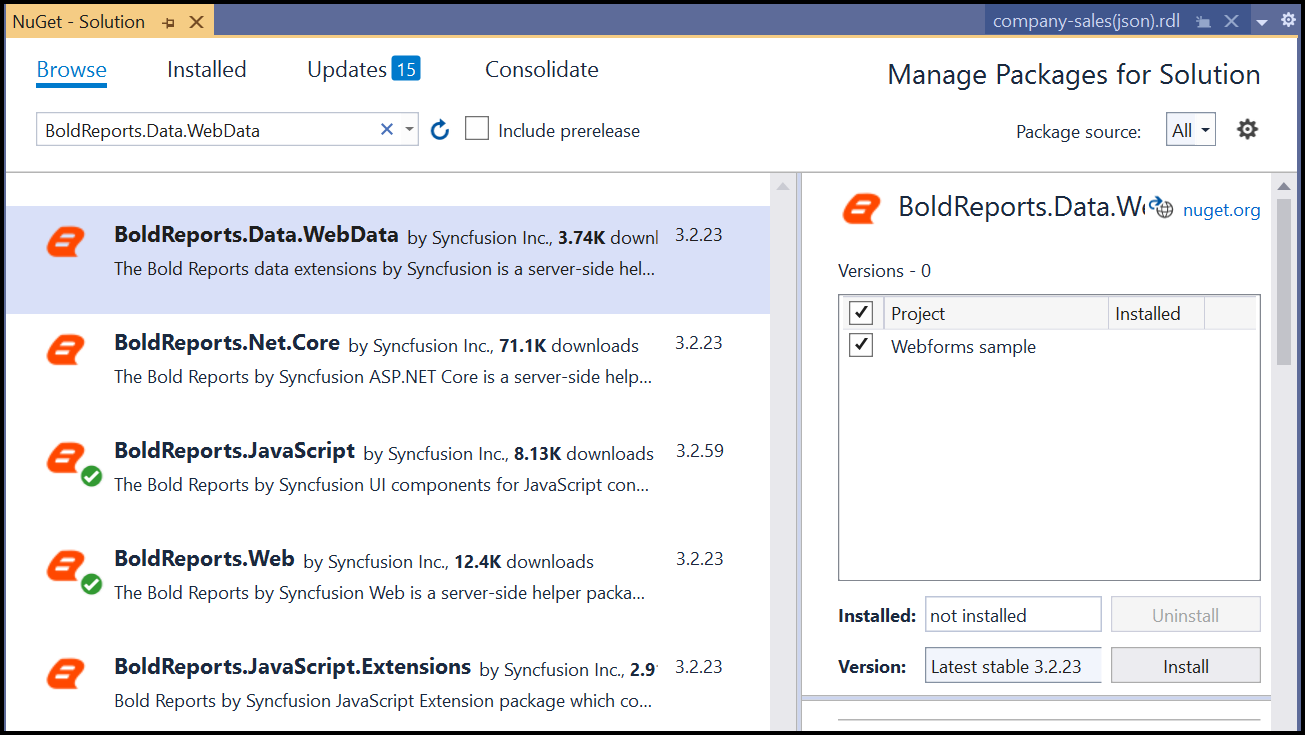The width and height of the screenshot is (1305, 735).
Task: Open the document tab overflow dropdown arrow
Action: tap(1263, 22)
